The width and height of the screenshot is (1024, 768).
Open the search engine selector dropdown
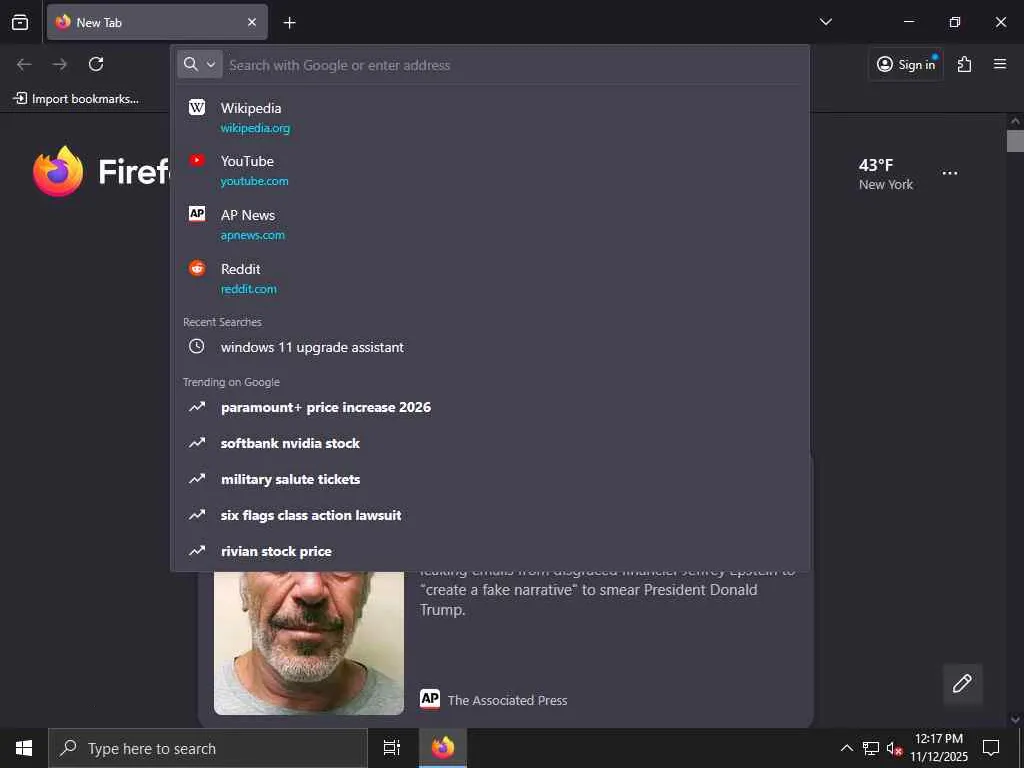pyautogui.click(x=200, y=64)
